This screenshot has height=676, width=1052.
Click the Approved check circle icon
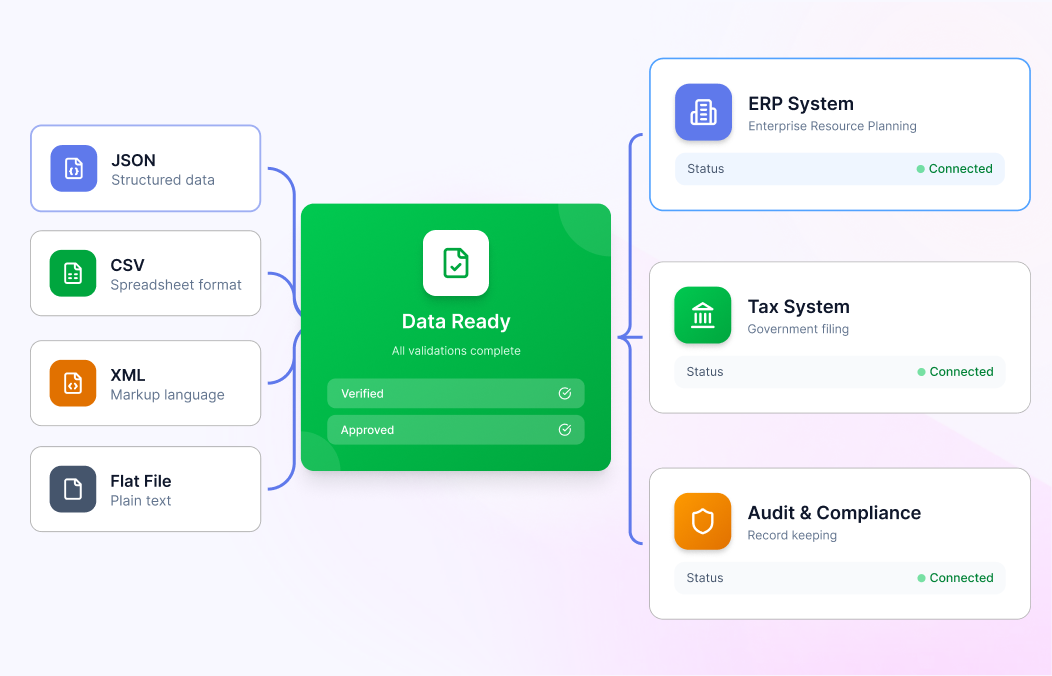(x=565, y=430)
